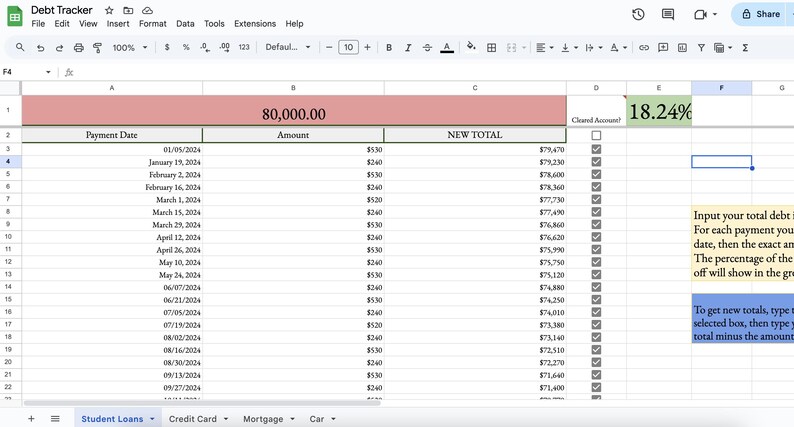Insert a comment
This screenshot has height=427, width=794.
[663, 48]
